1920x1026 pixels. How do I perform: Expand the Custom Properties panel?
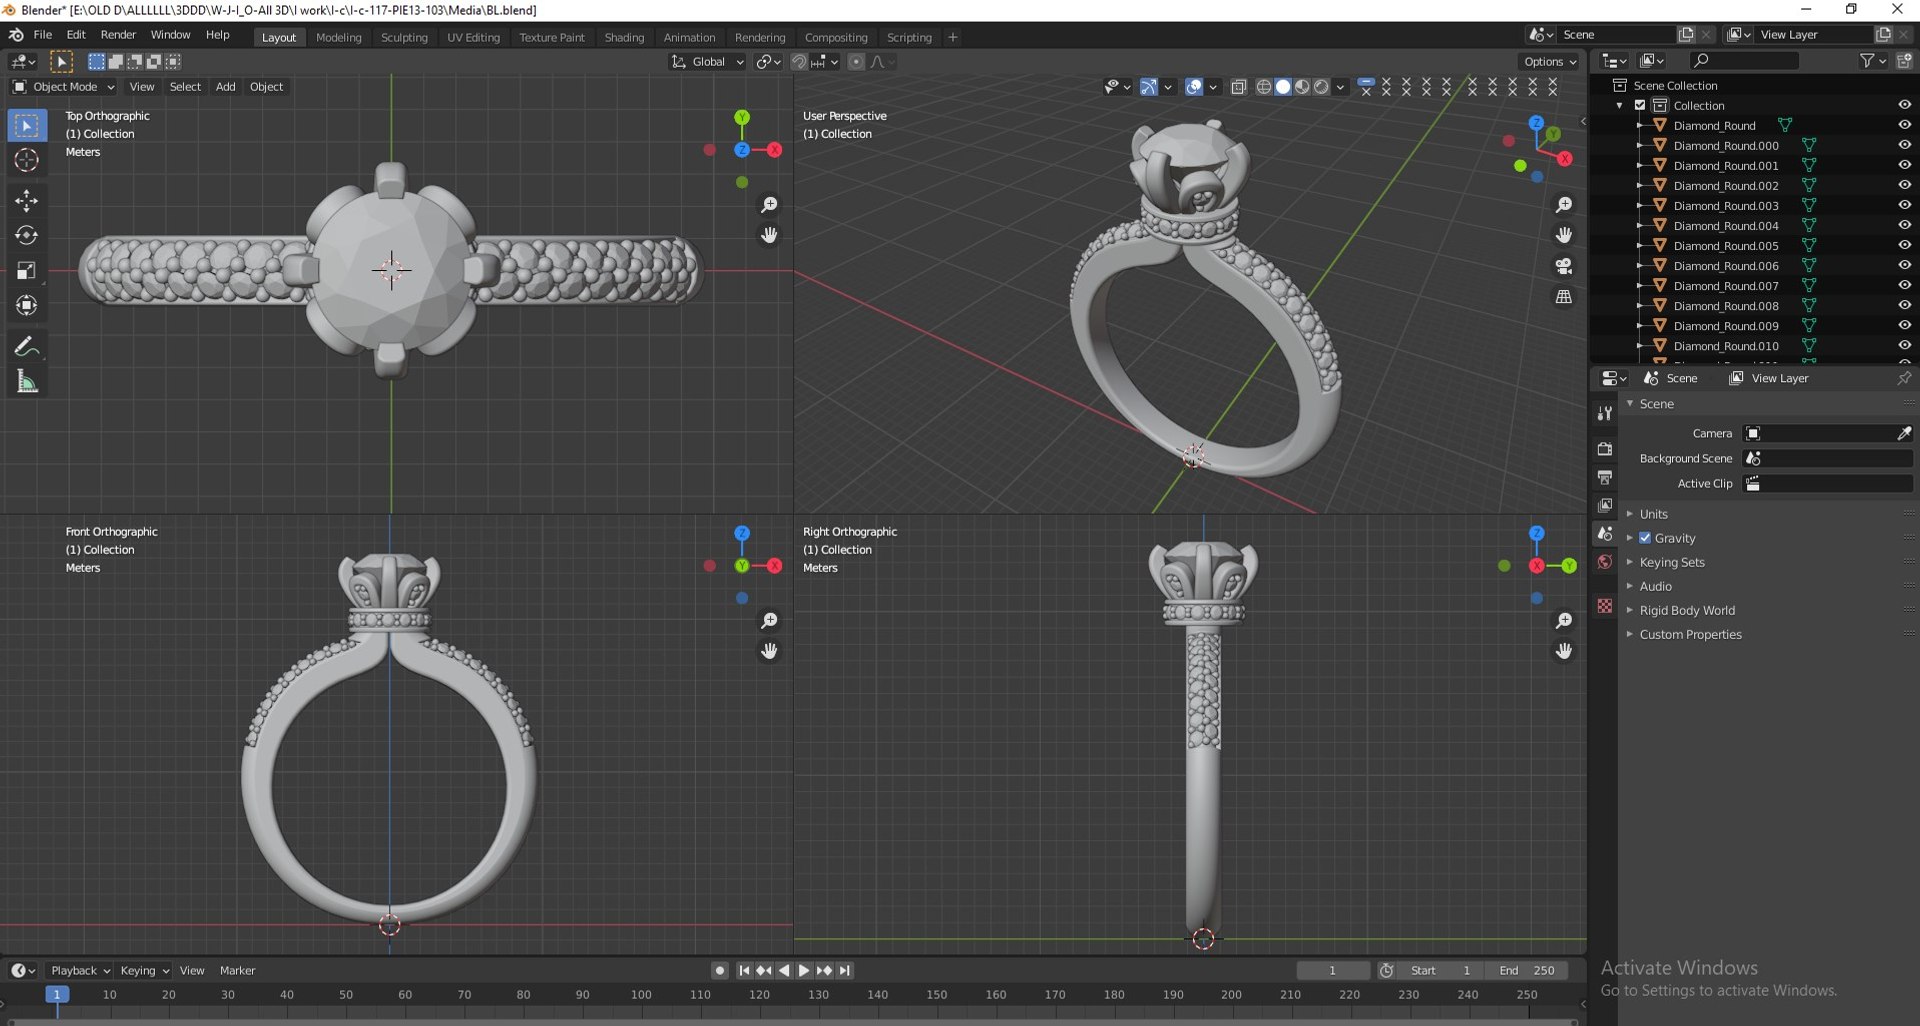coord(1690,634)
